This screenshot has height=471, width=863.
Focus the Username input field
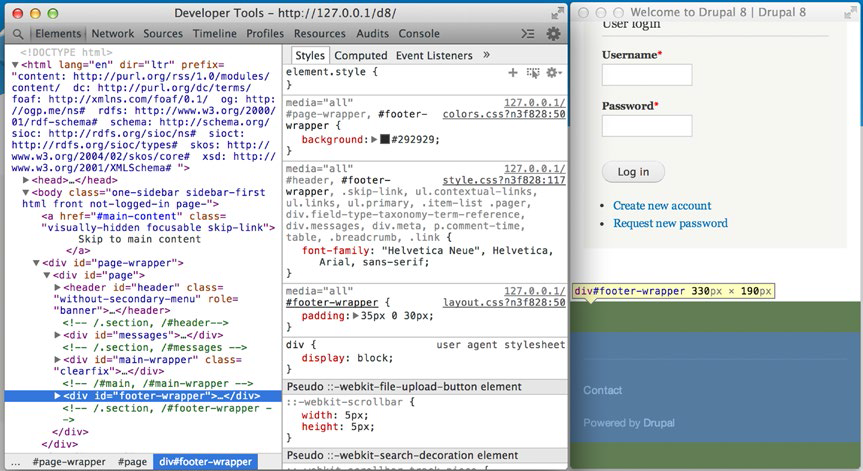click(x=647, y=75)
